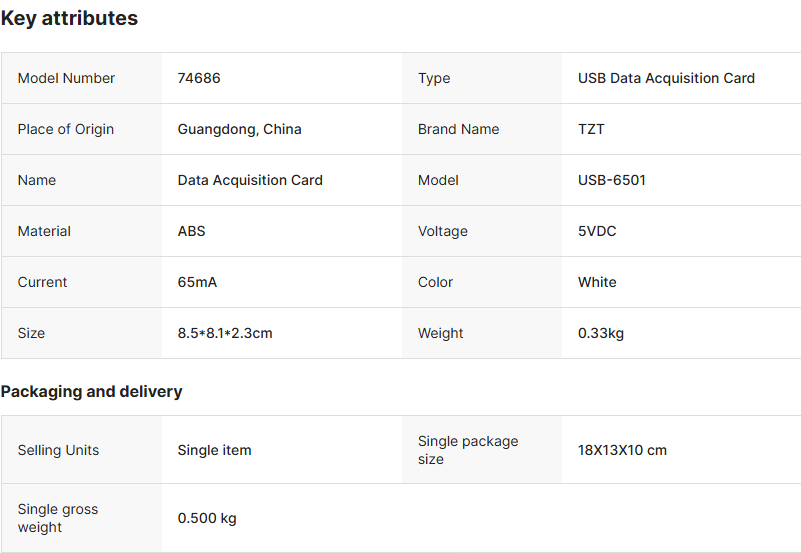Select the USB-6501 model value
This screenshot has height=553, width=801.
[x=612, y=180]
